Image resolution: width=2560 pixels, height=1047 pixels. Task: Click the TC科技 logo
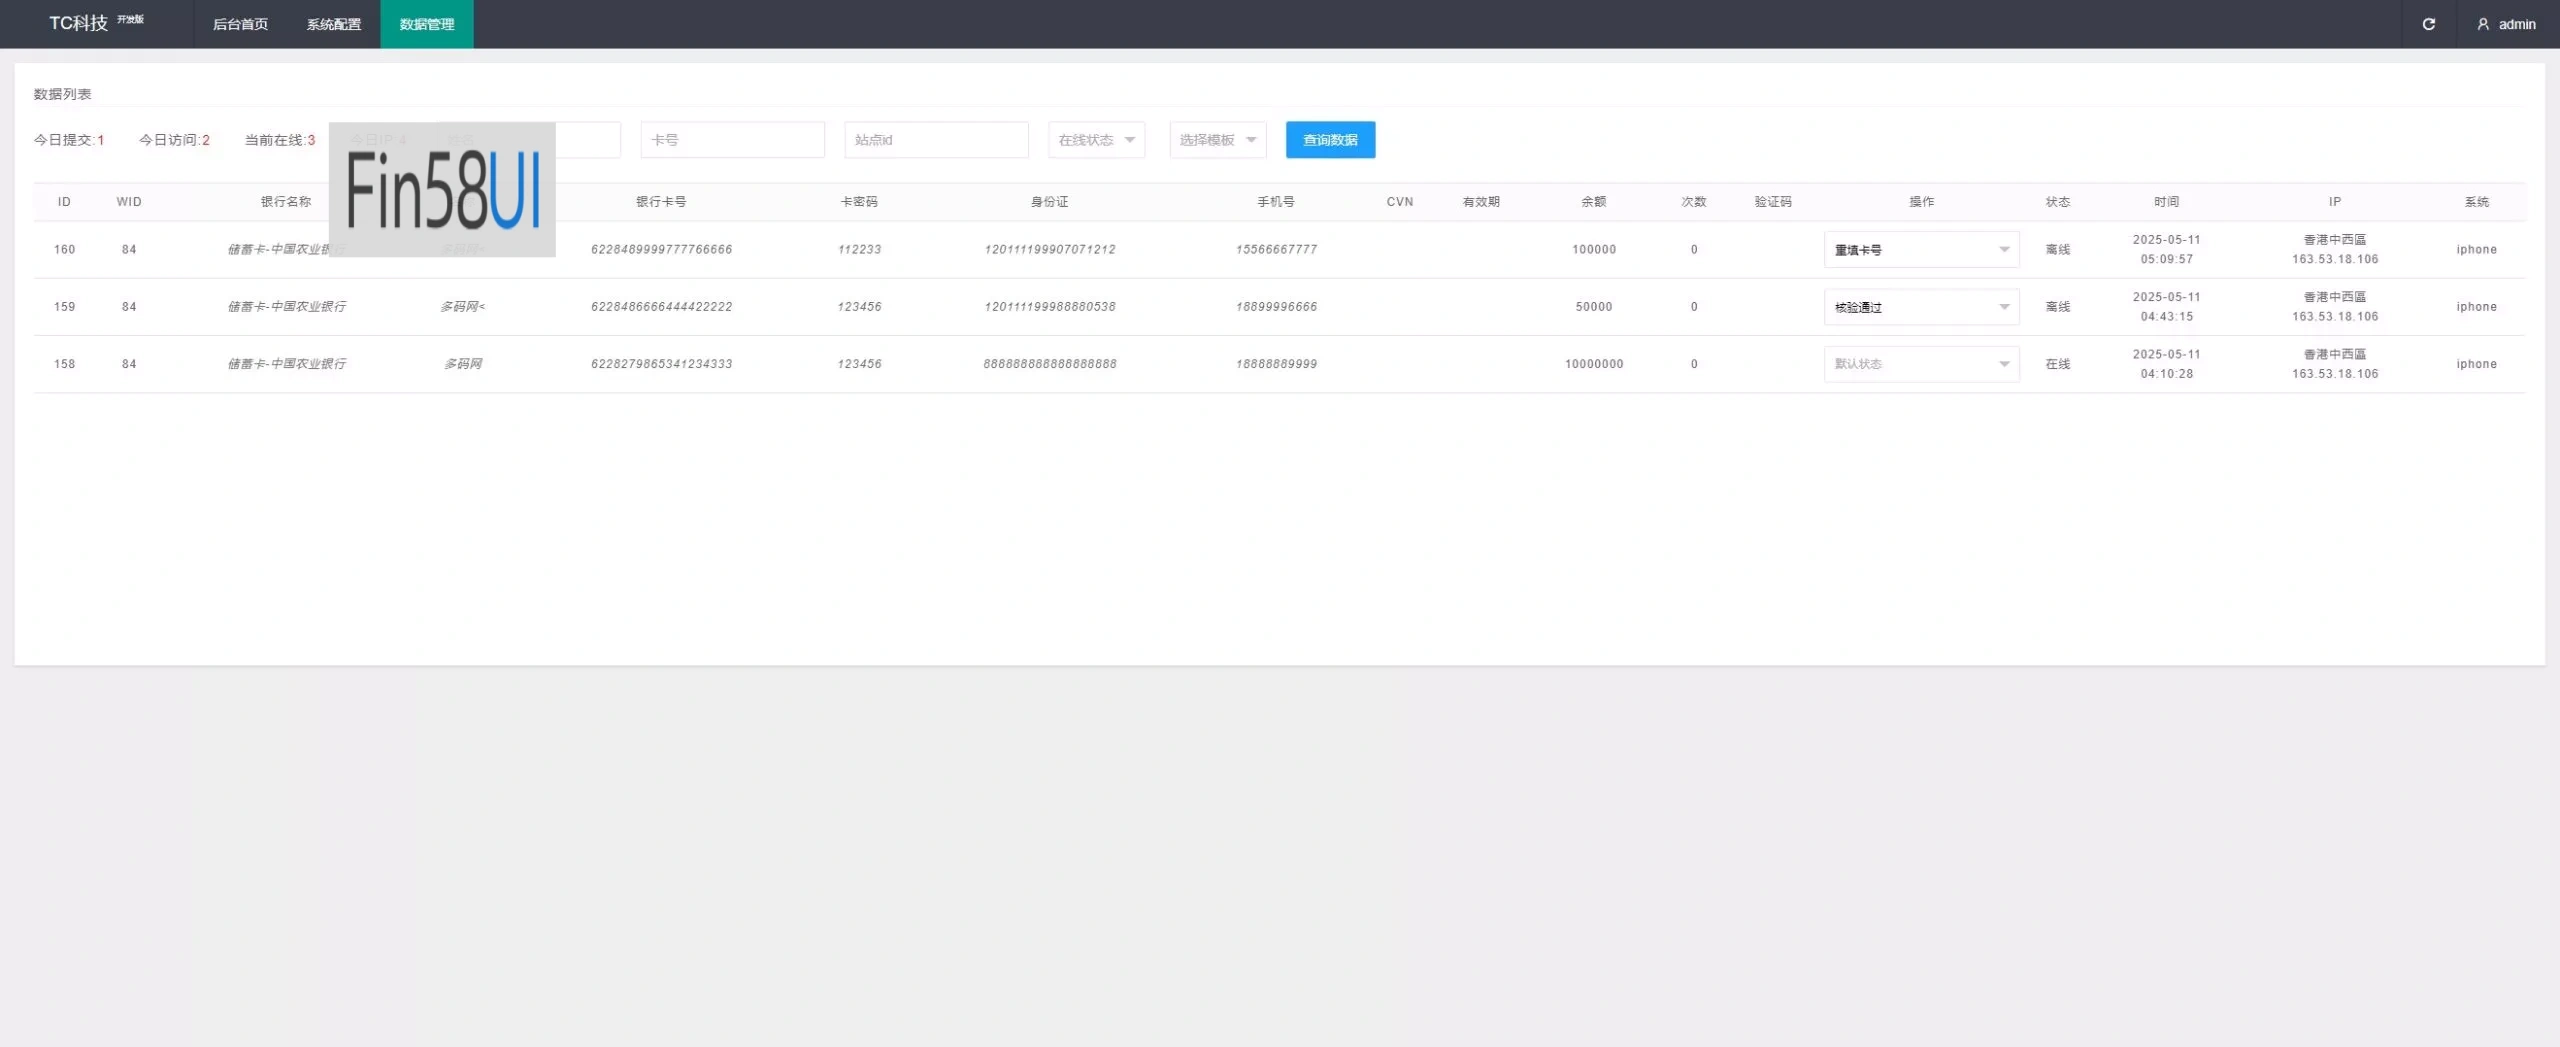79,23
